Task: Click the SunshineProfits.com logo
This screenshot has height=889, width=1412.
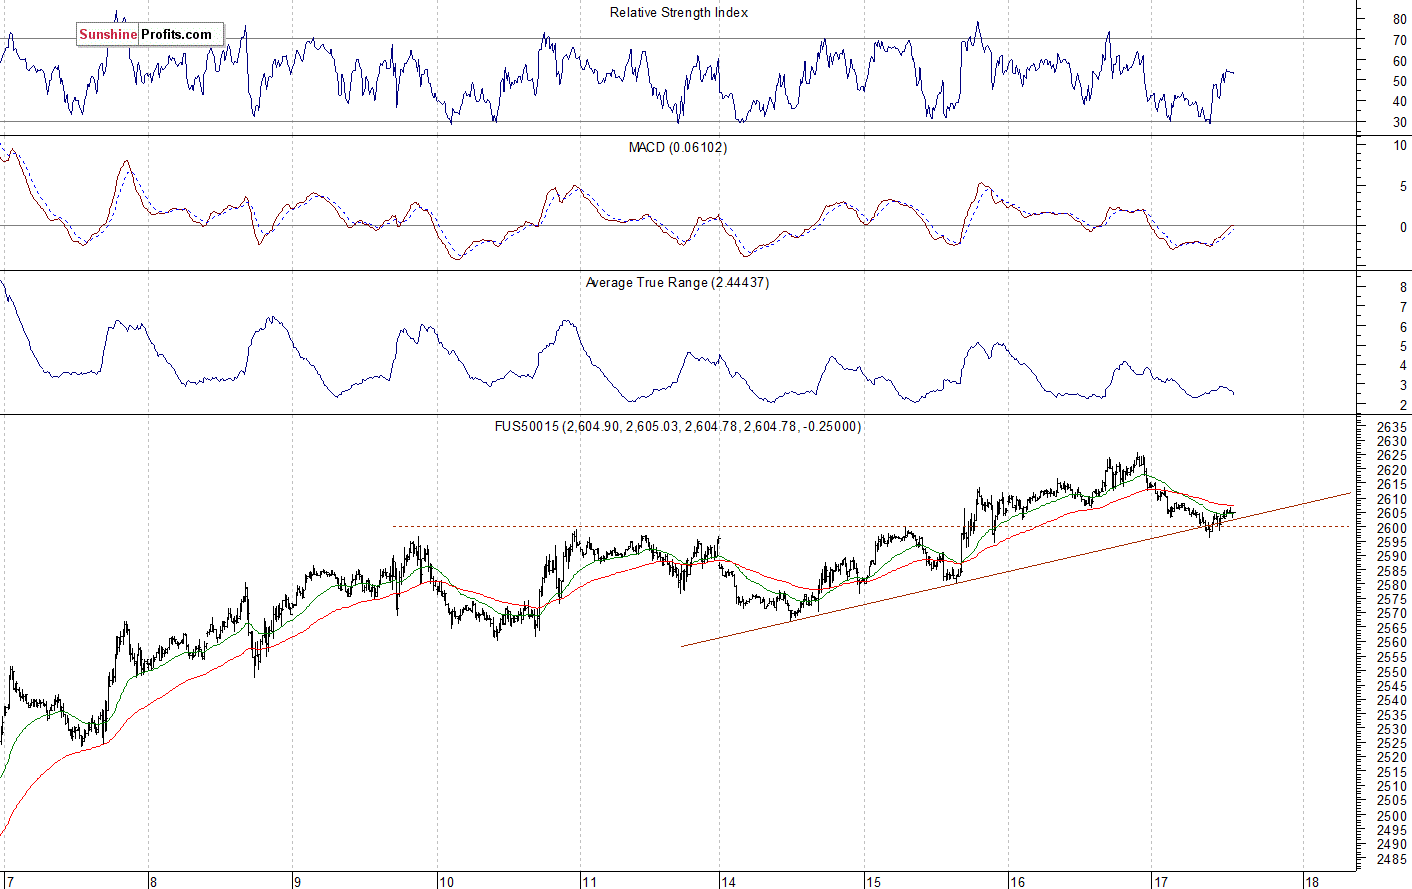Action: [x=150, y=34]
